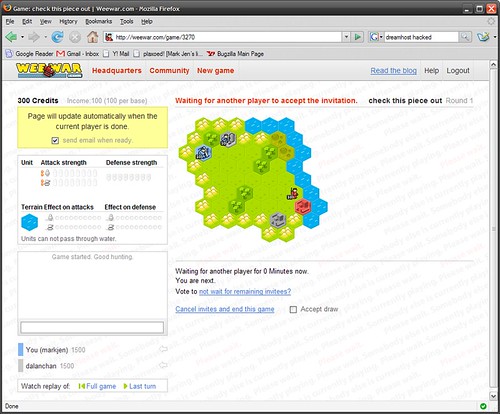The image size is (500, 414).
Task: Click the scroll up arrow of the page
Action: tap(493, 64)
